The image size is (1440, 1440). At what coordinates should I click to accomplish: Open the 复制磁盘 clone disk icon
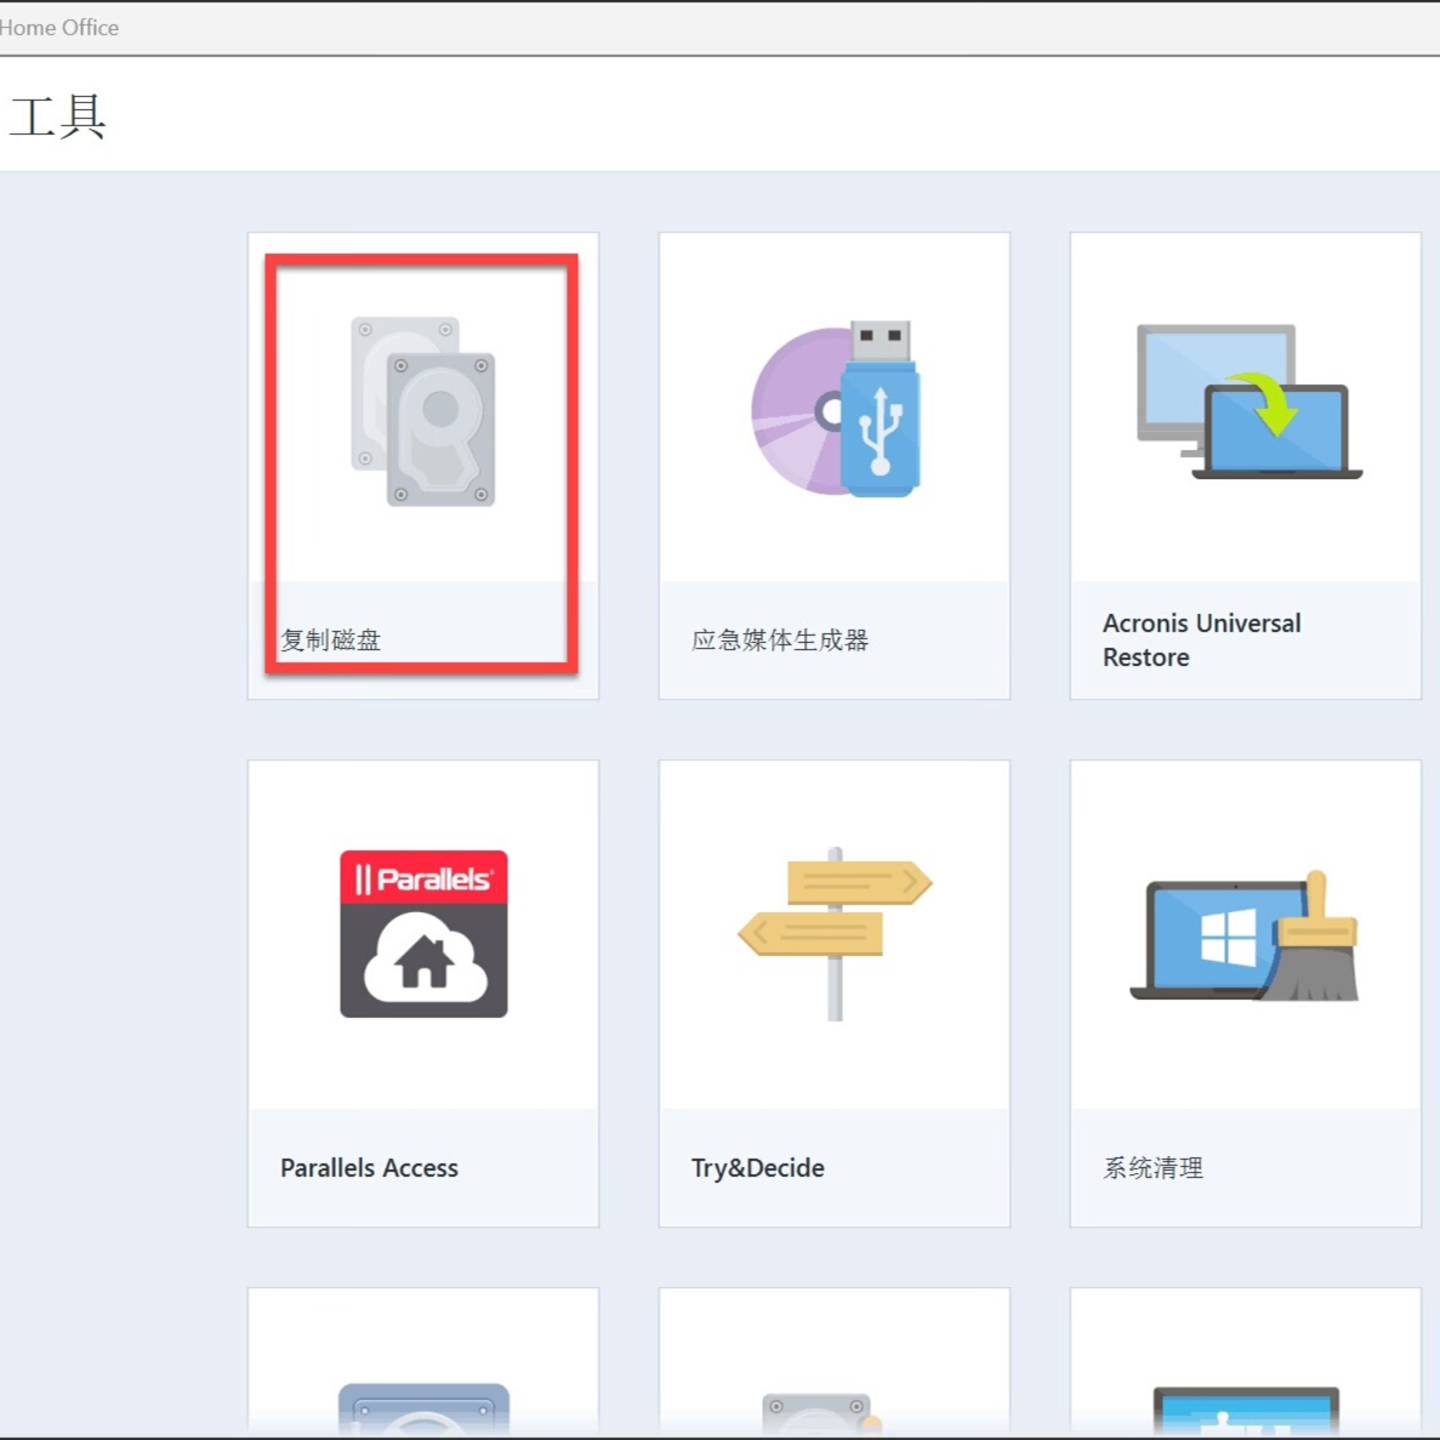point(423,411)
